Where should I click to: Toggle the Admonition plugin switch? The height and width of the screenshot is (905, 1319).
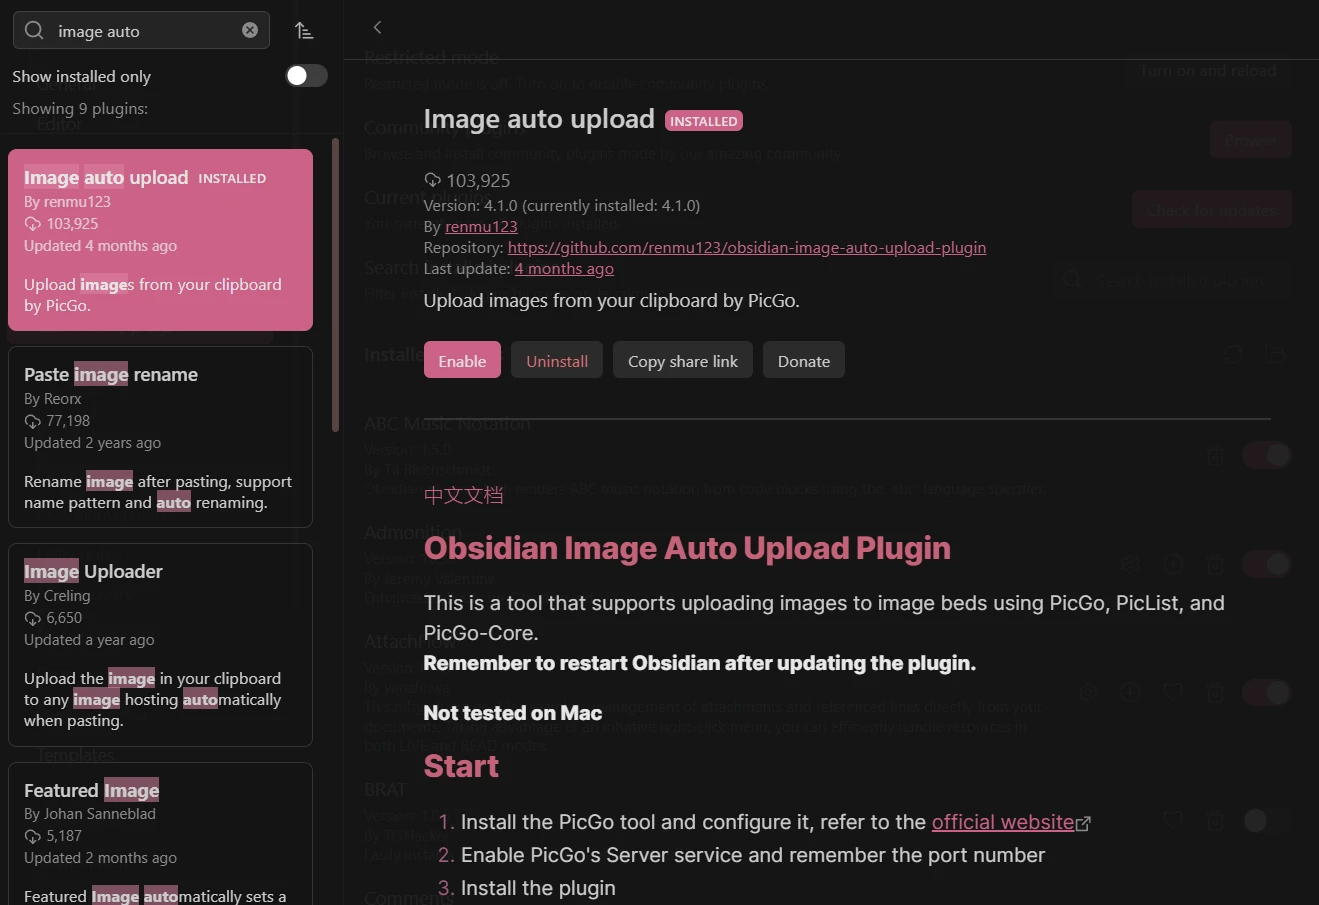coord(1266,564)
